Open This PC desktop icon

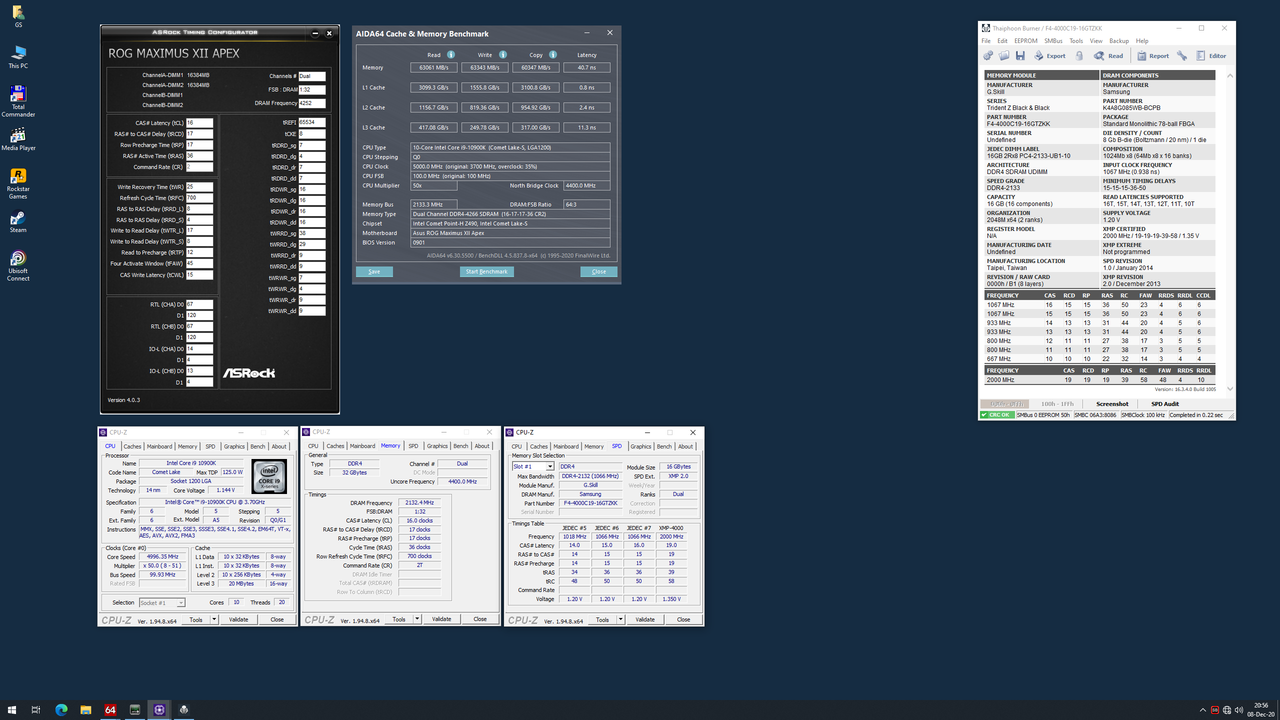pyautogui.click(x=18, y=57)
